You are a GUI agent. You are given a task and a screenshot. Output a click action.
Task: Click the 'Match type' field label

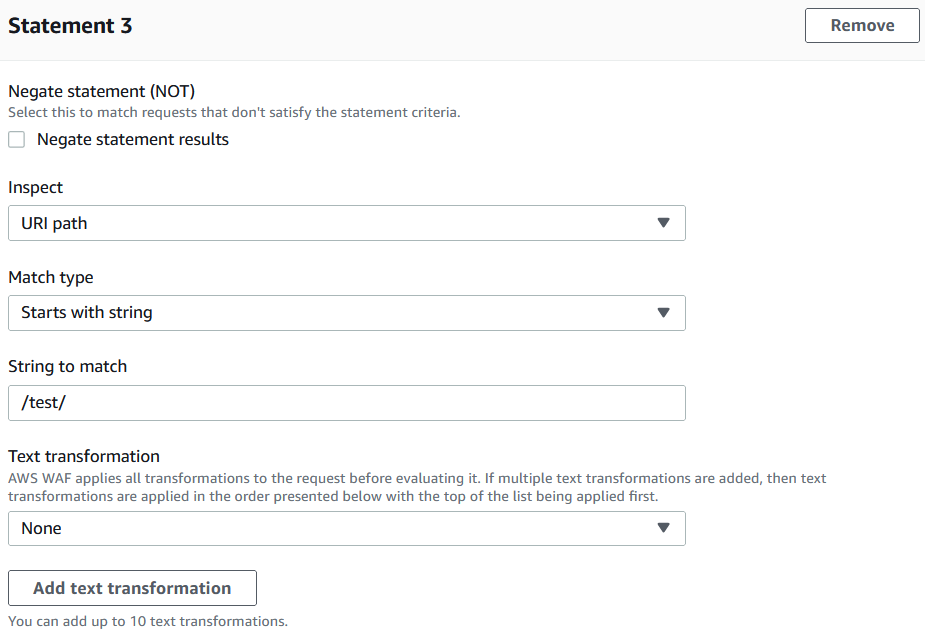(51, 277)
